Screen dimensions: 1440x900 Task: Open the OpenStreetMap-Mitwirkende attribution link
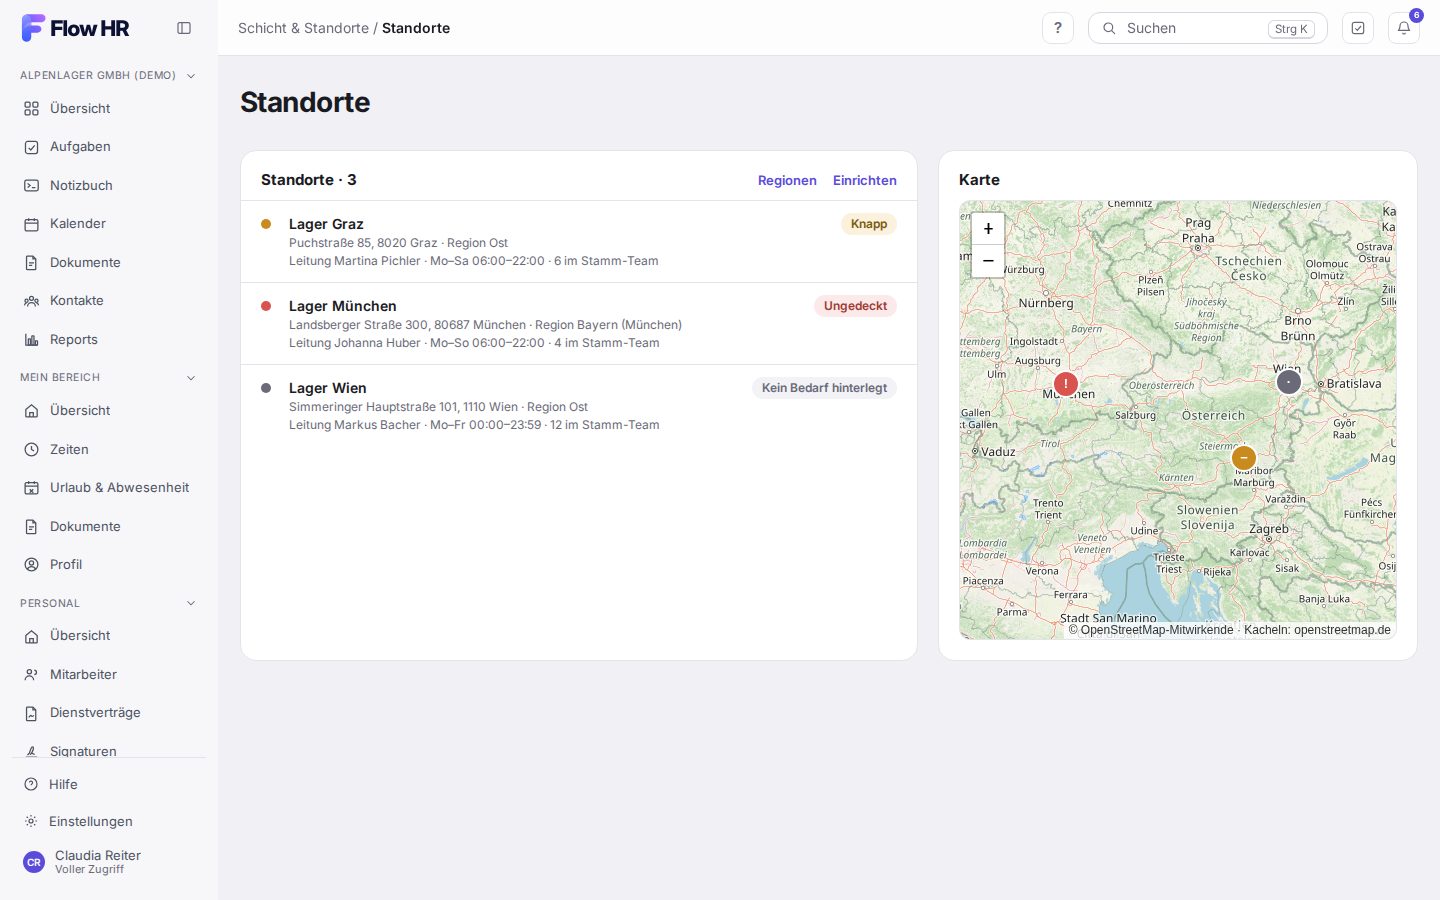point(1157,630)
